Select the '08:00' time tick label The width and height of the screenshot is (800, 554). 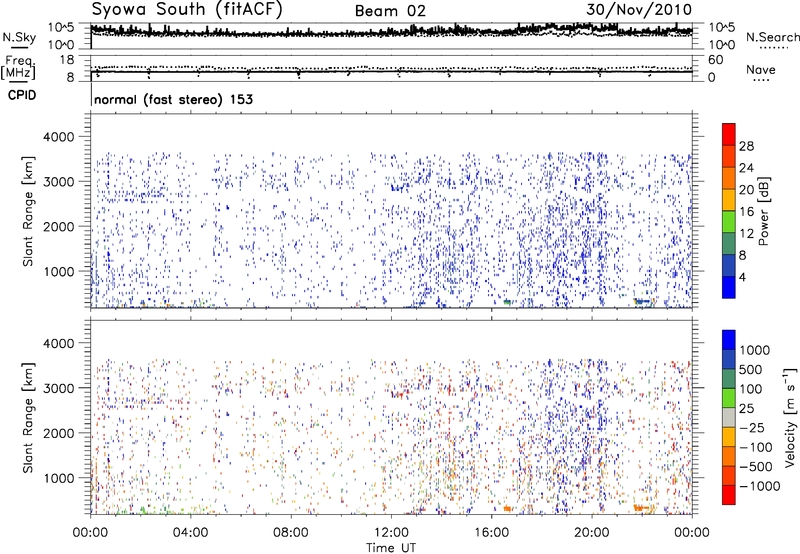point(291,533)
